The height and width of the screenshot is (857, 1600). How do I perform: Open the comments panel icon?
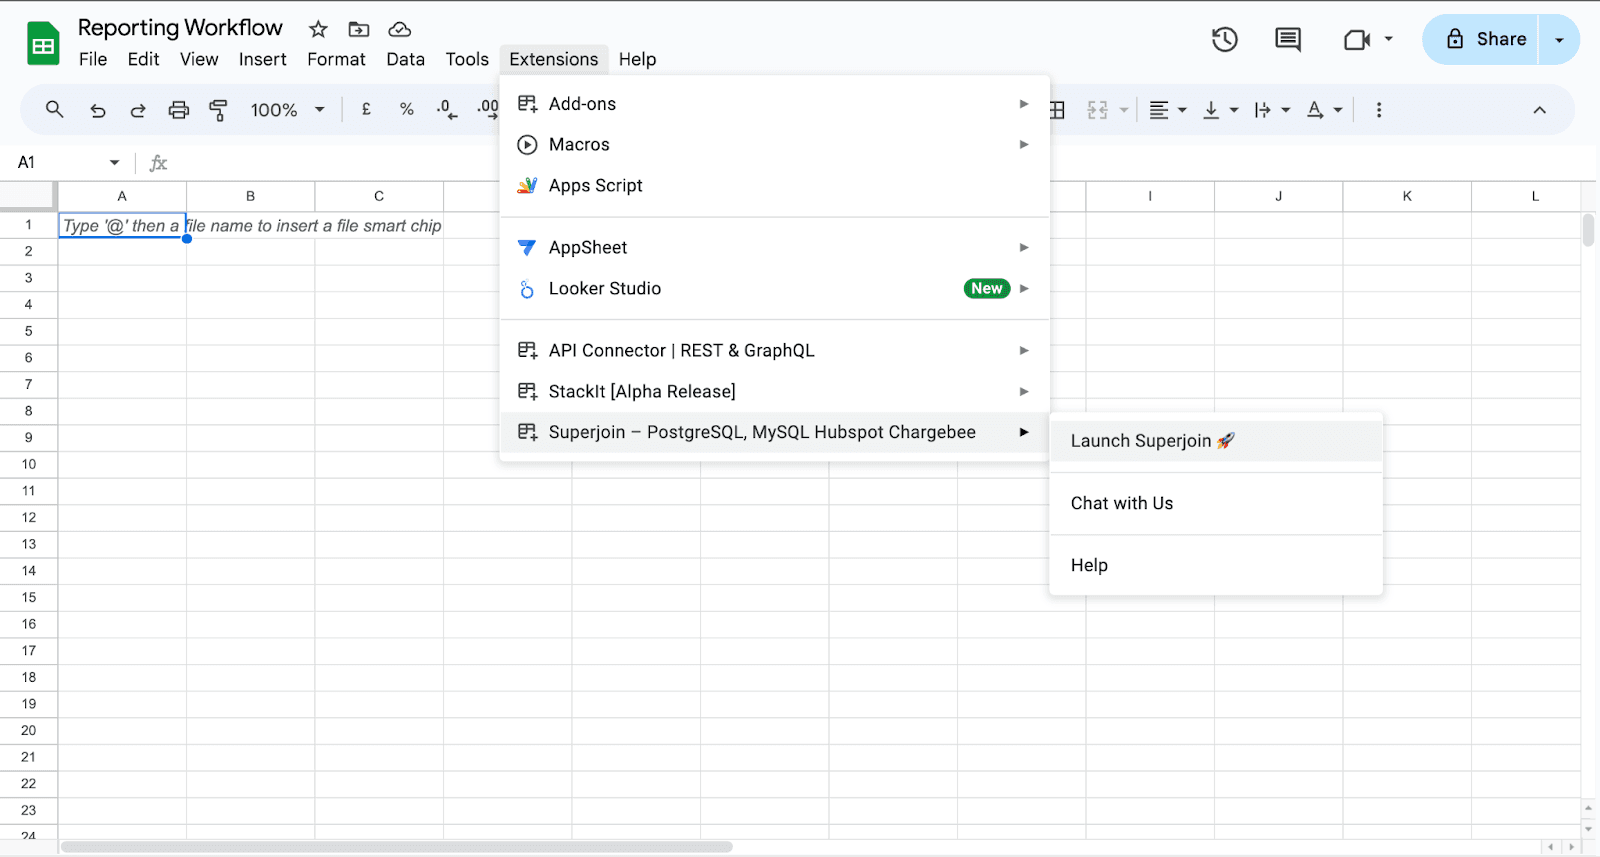point(1288,39)
